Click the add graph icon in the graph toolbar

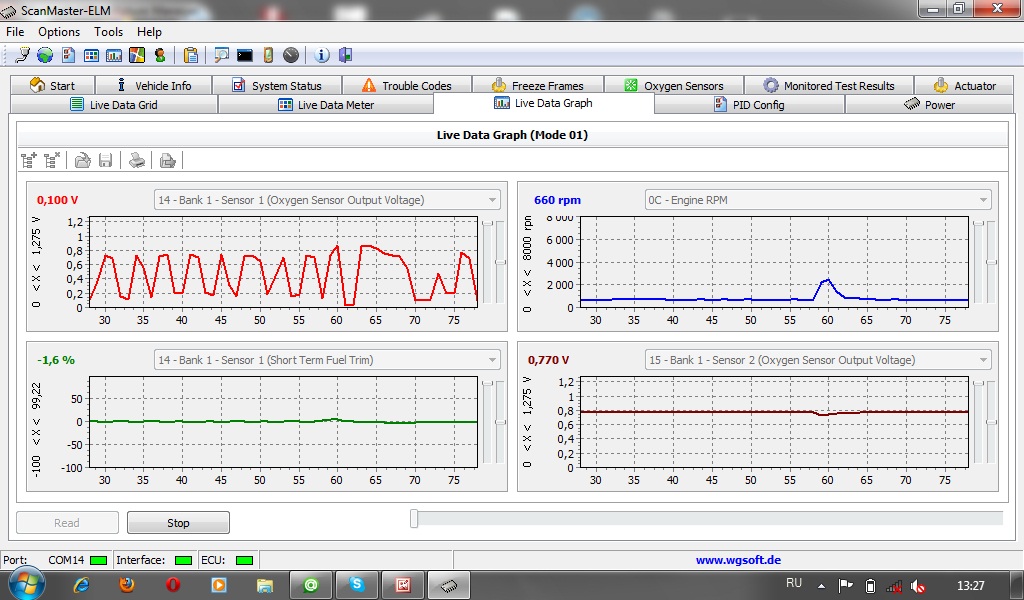29,160
